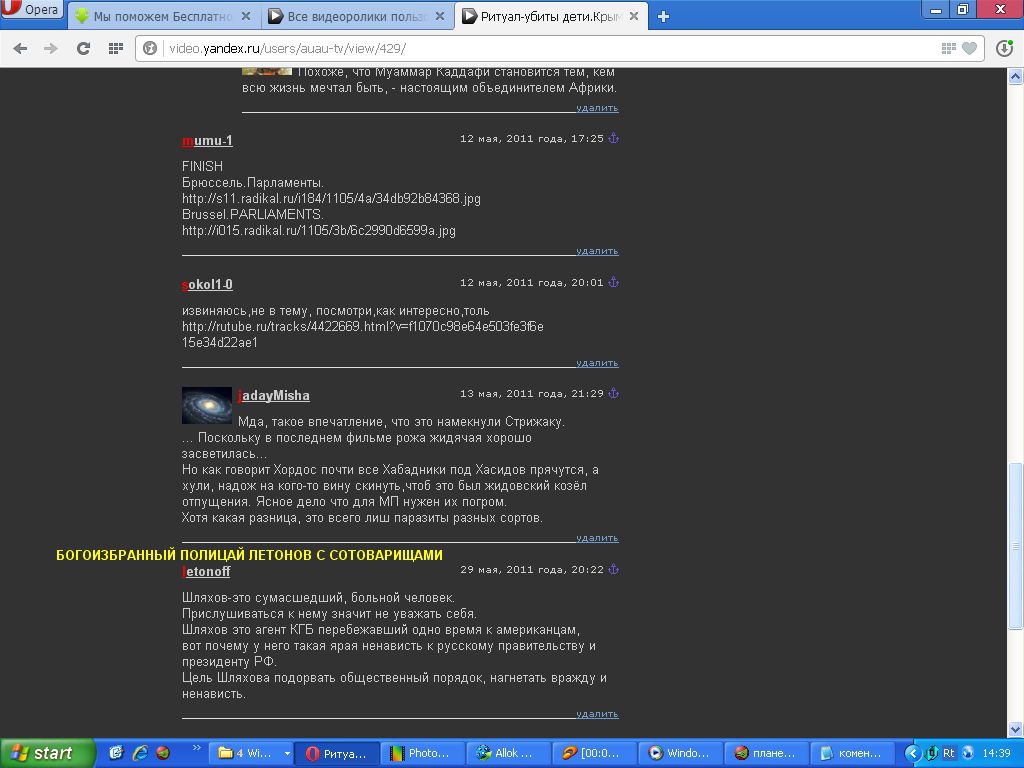Viewport: 1024px width, 768px height.
Task: Switch to the Photo... taskbar button
Action: [423, 754]
